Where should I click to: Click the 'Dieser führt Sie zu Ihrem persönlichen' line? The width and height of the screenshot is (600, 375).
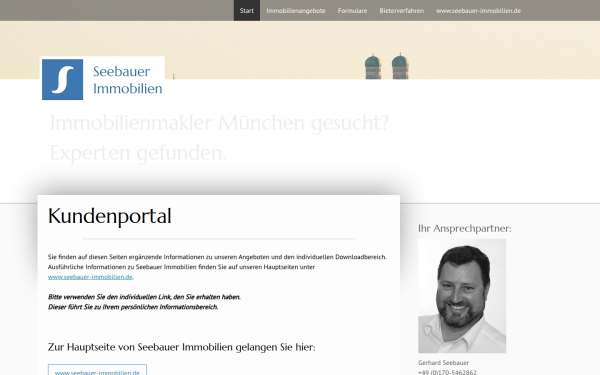pyautogui.click(x=133, y=307)
